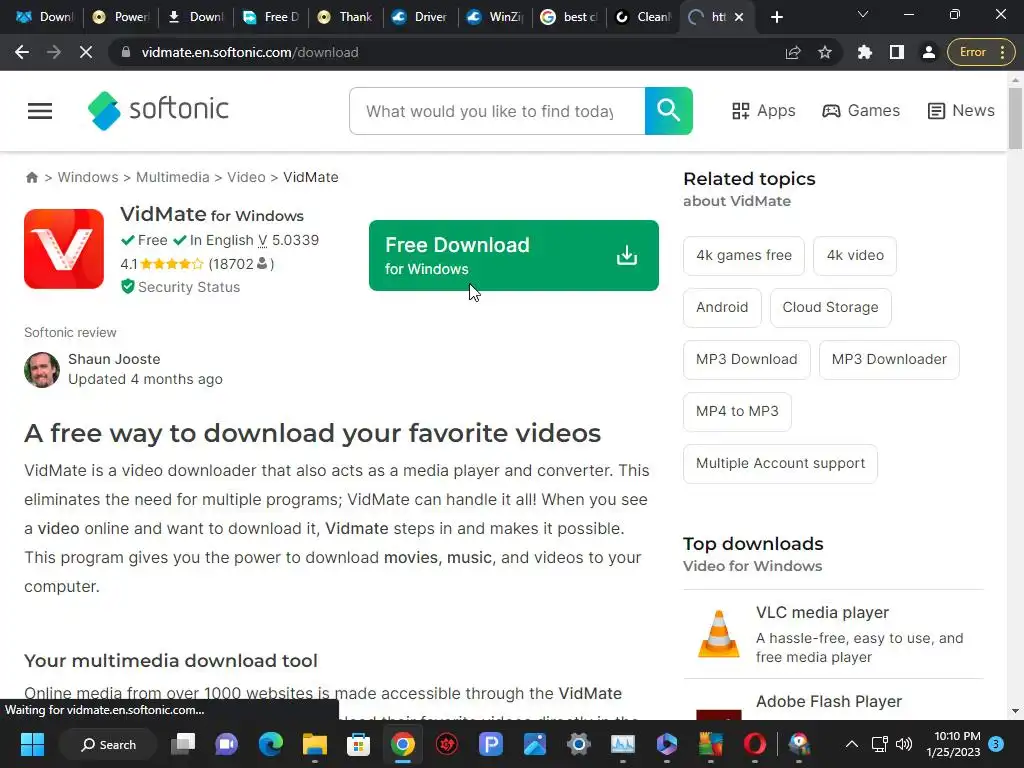Click the browser back arrow
This screenshot has width=1024, height=768.
click(22, 52)
